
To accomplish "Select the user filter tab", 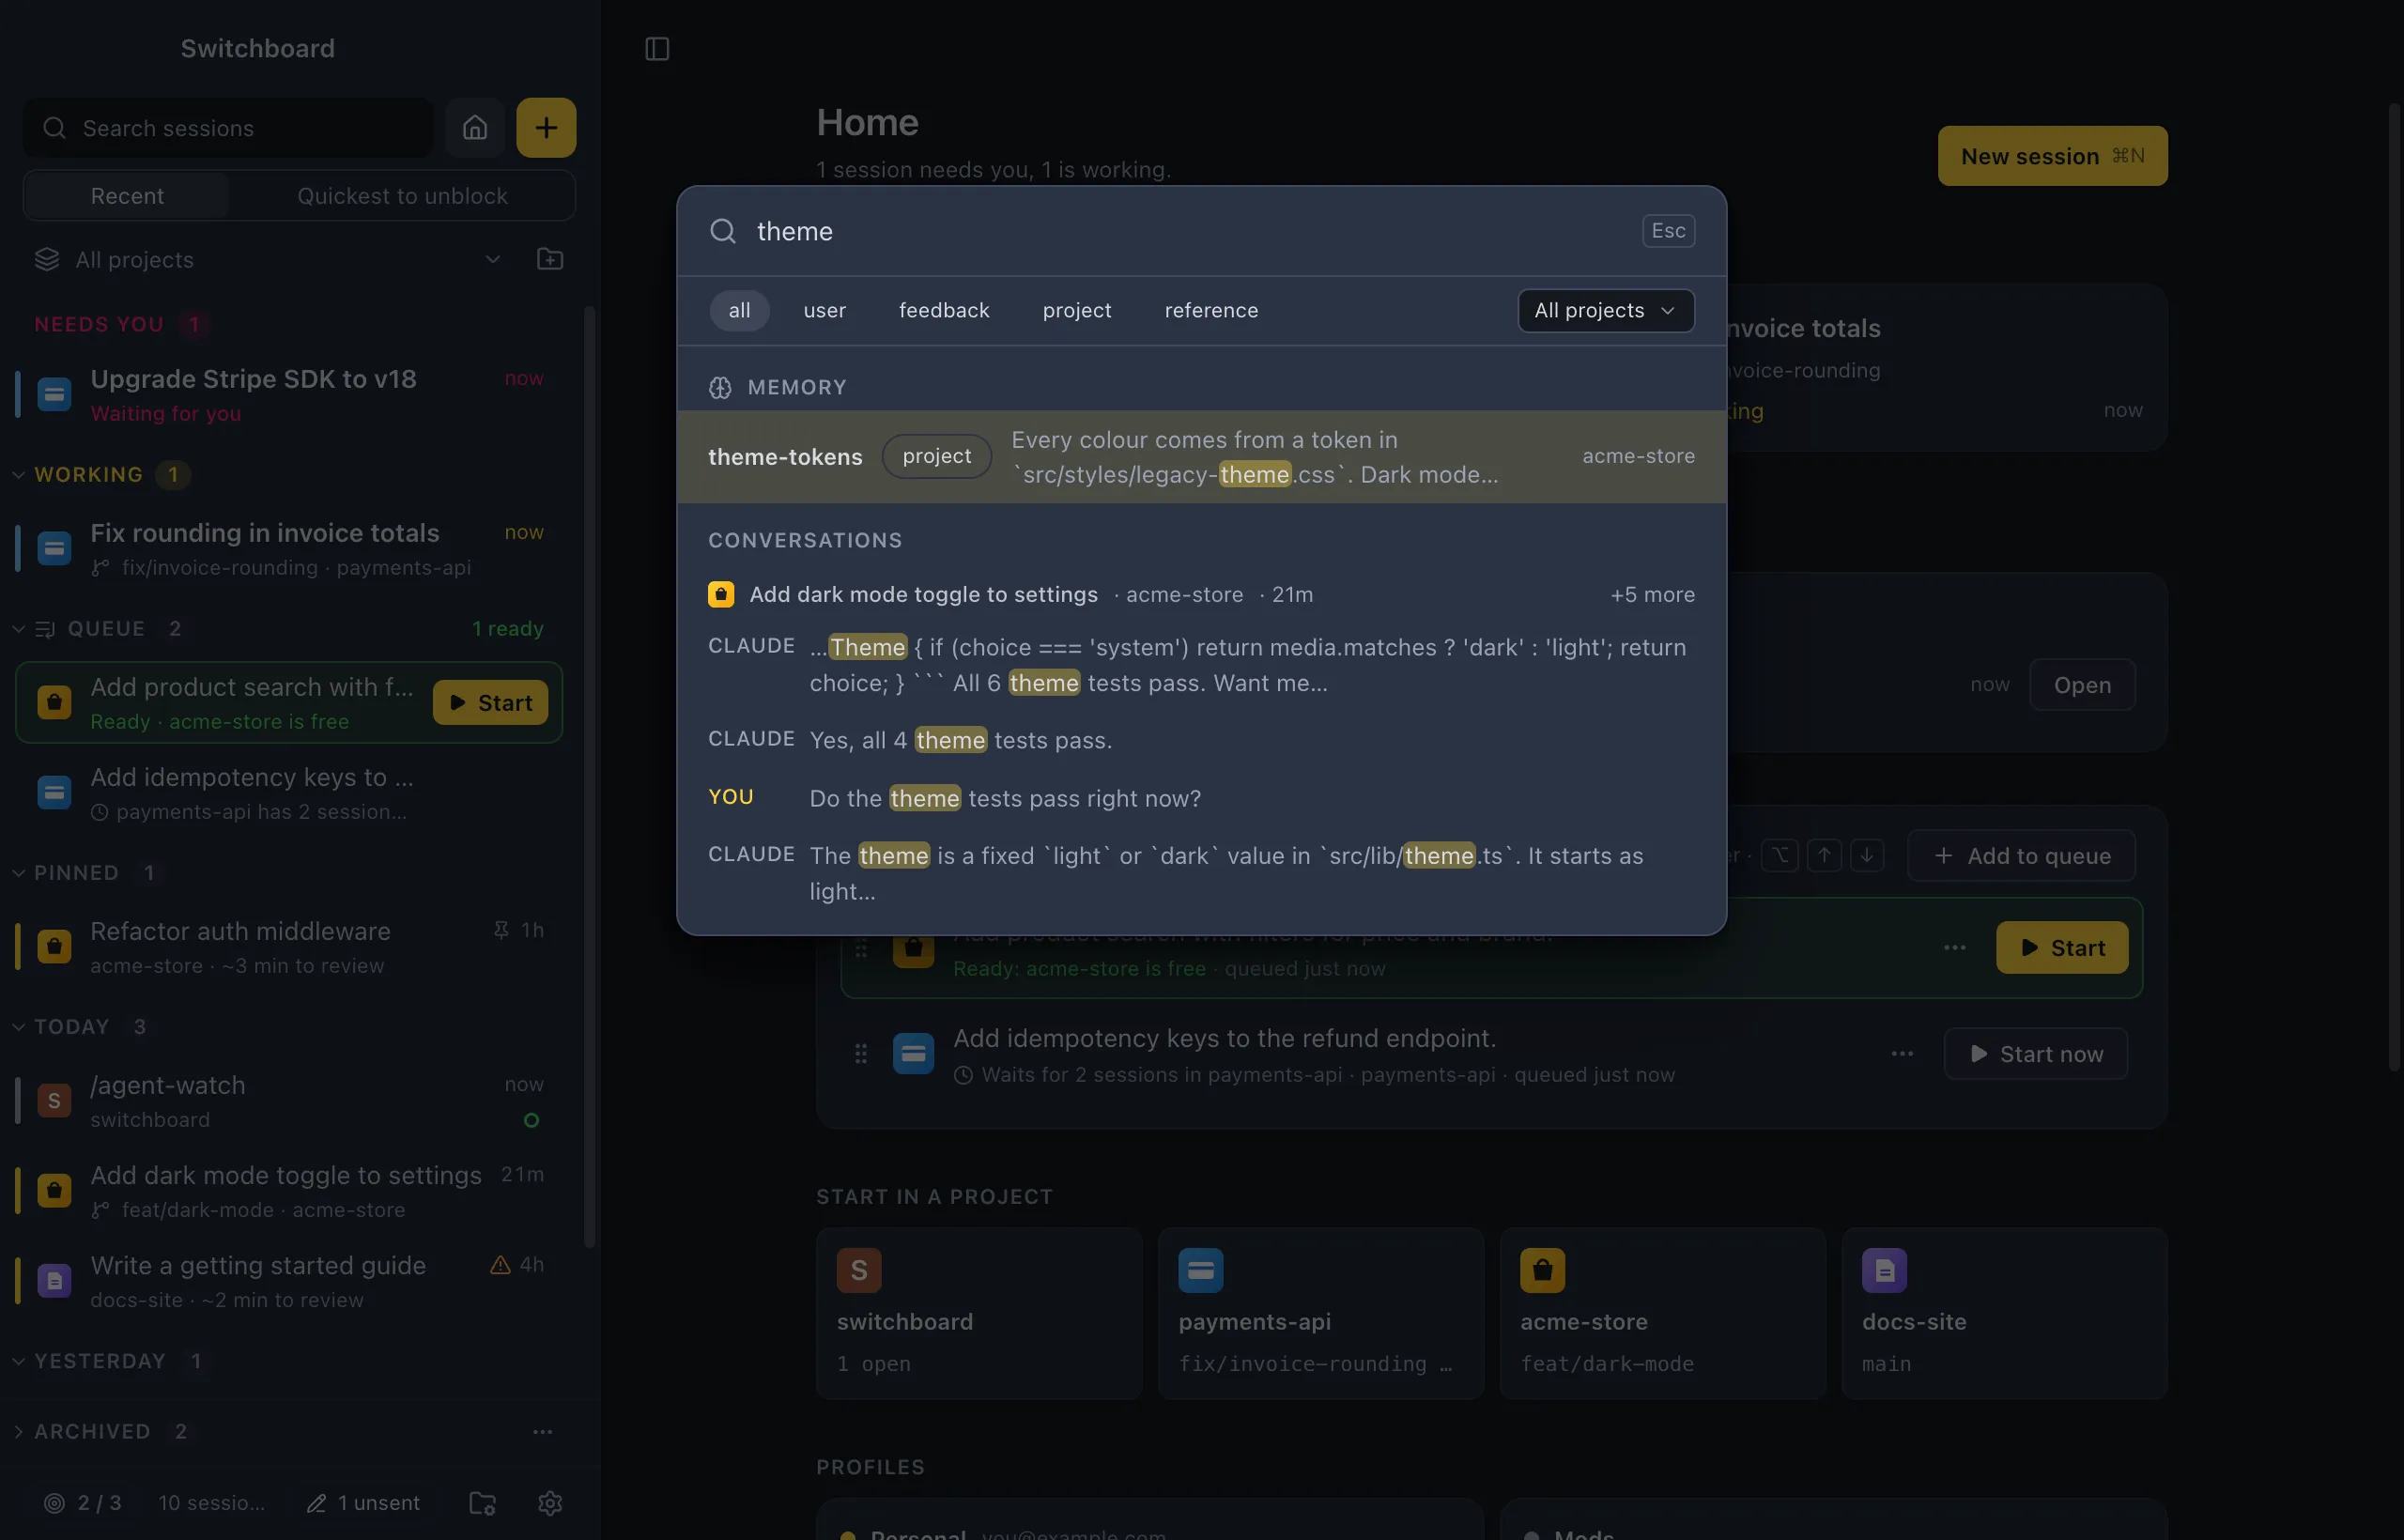I will pos(825,310).
